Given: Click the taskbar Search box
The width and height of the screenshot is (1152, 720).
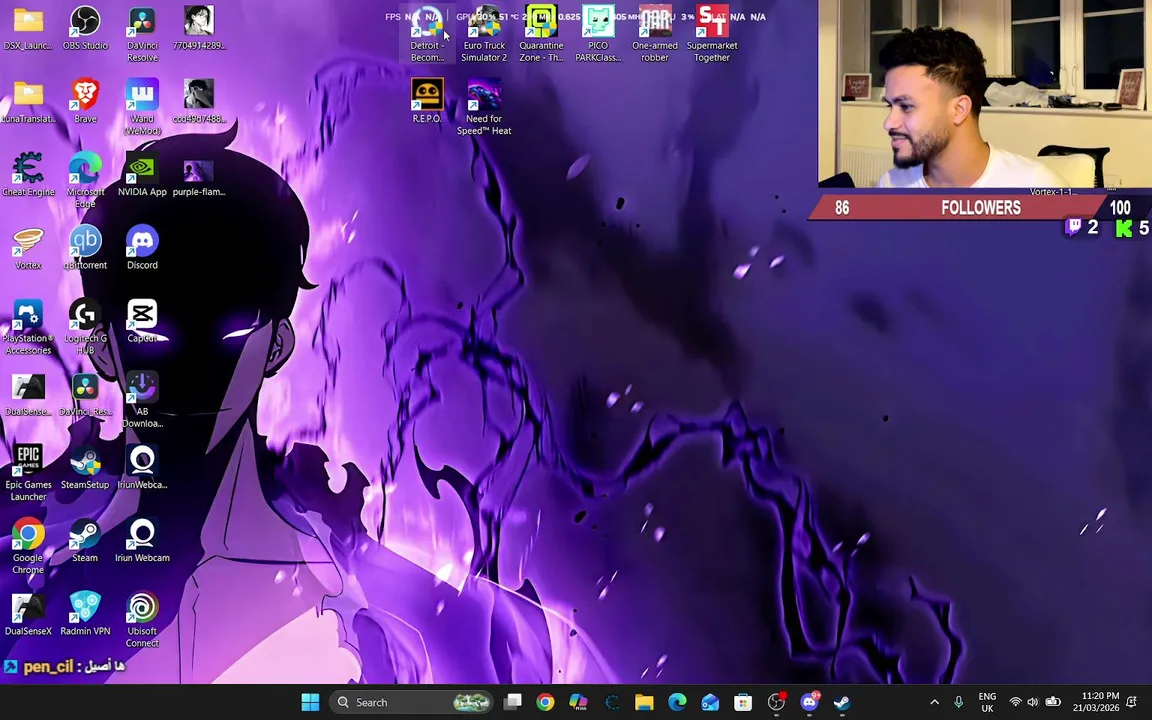Looking at the screenshot, I should click(x=411, y=702).
